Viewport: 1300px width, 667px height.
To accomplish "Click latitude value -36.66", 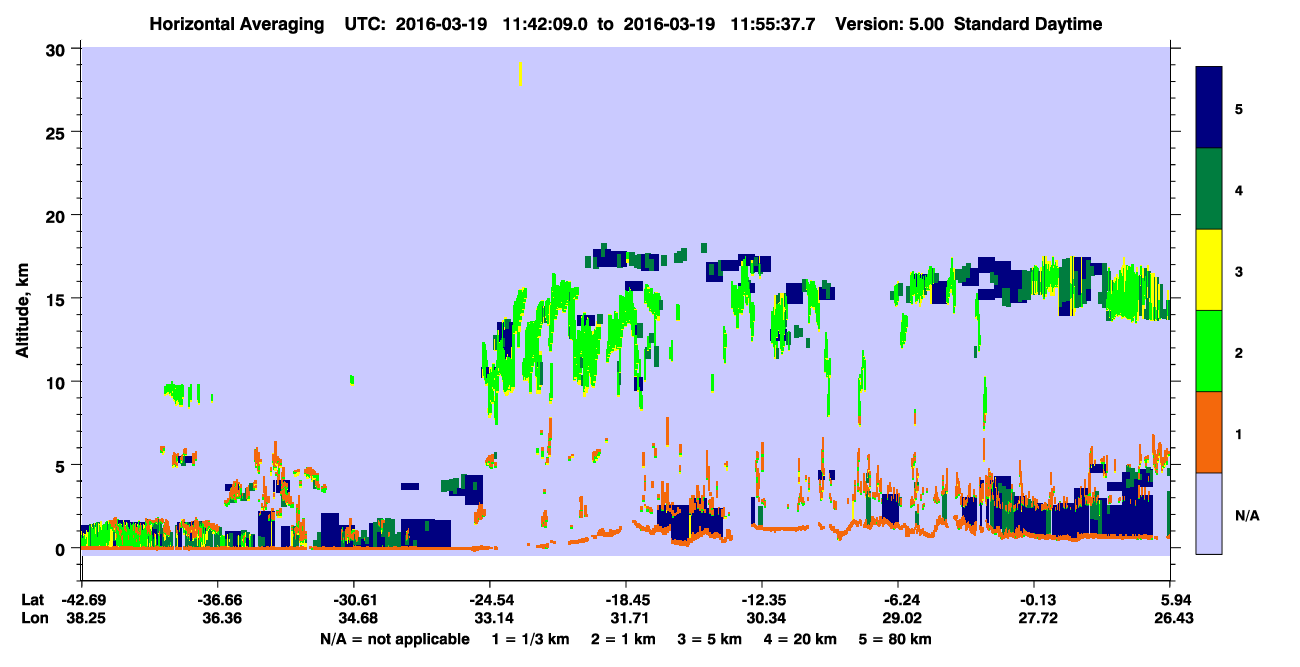I will [218, 600].
